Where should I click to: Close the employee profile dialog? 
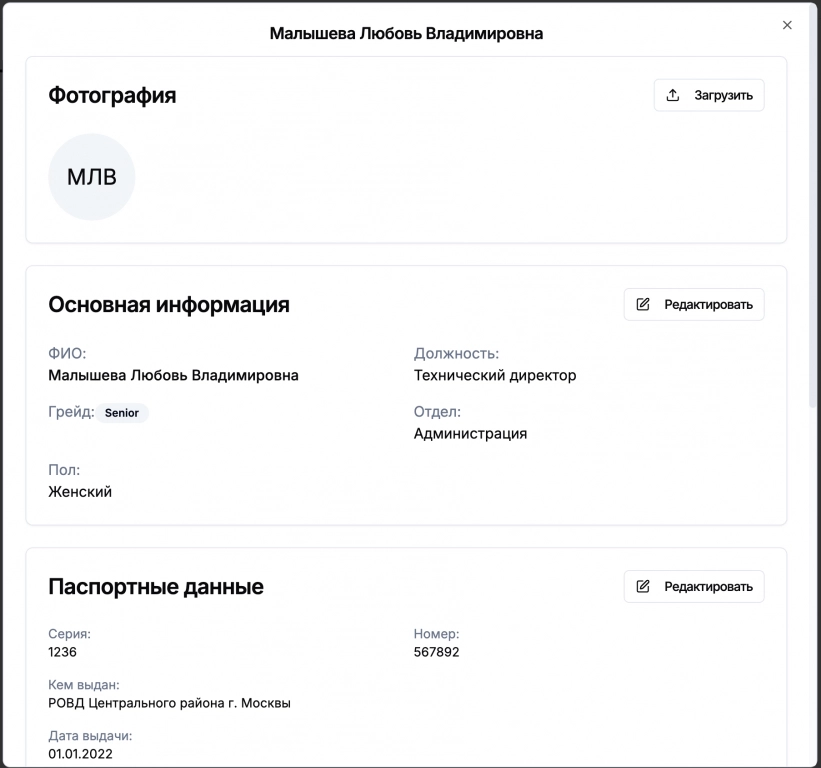pyautogui.click(x=787, y=26)
